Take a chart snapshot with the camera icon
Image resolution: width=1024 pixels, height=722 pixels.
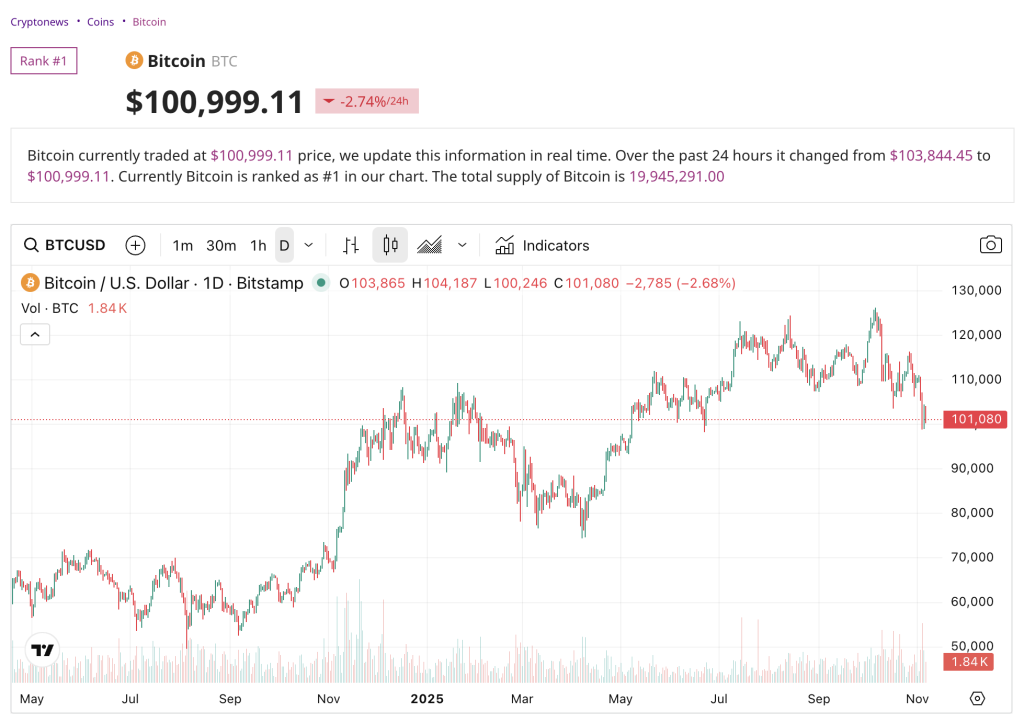990,244
